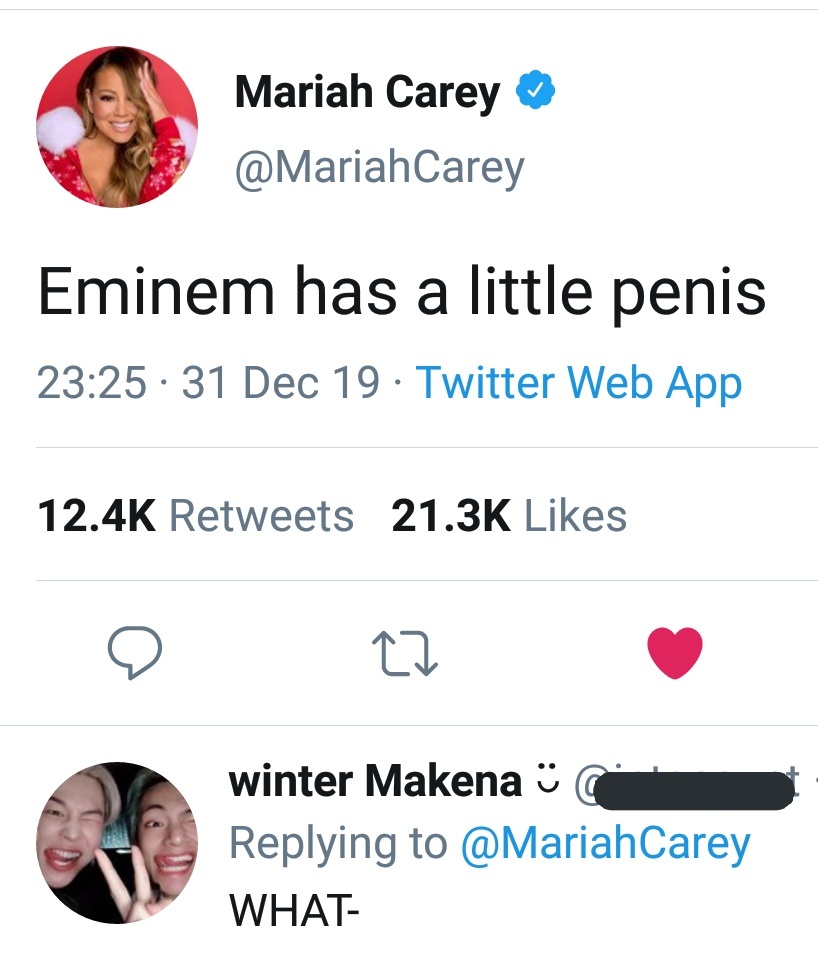Open winter Makena's profile picture
The image size is (818, 964).
coord(117,842)
